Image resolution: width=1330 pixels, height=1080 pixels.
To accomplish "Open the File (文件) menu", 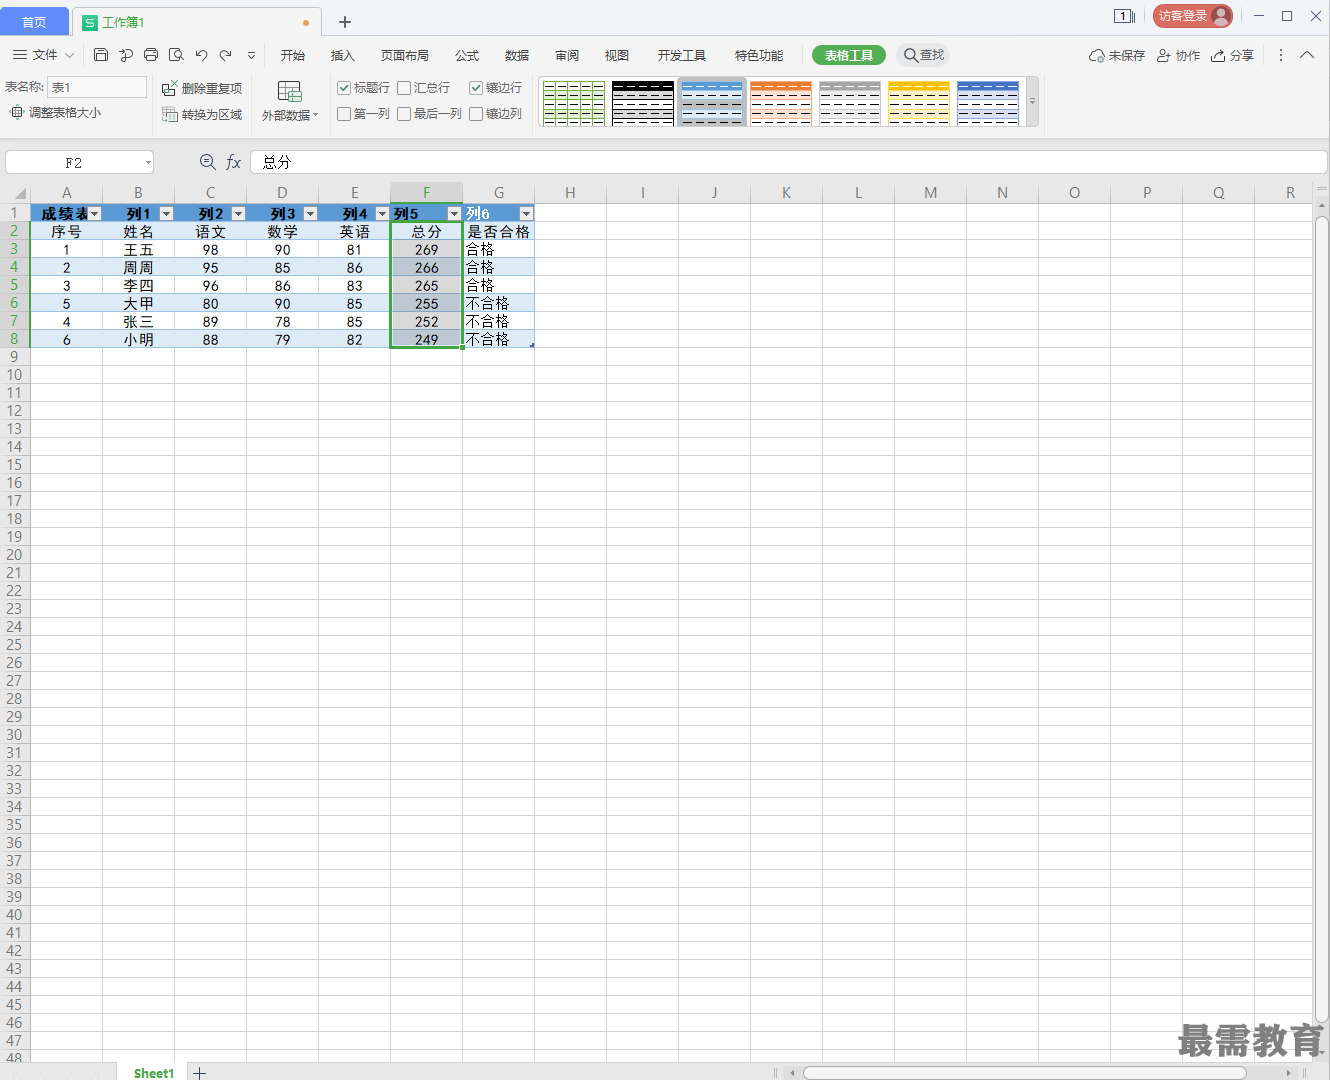I will tap(44, 55).
